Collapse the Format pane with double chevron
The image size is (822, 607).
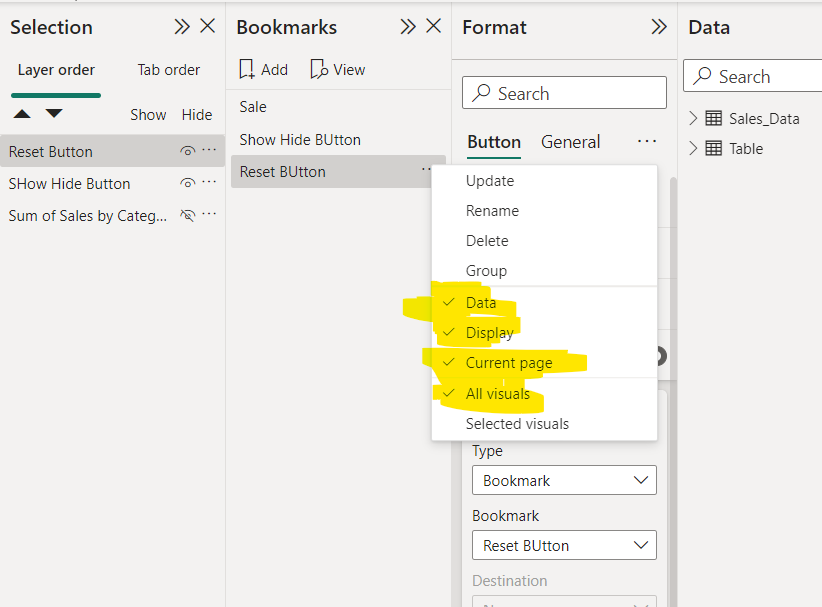pyautogui.click(x=659, y=27)
